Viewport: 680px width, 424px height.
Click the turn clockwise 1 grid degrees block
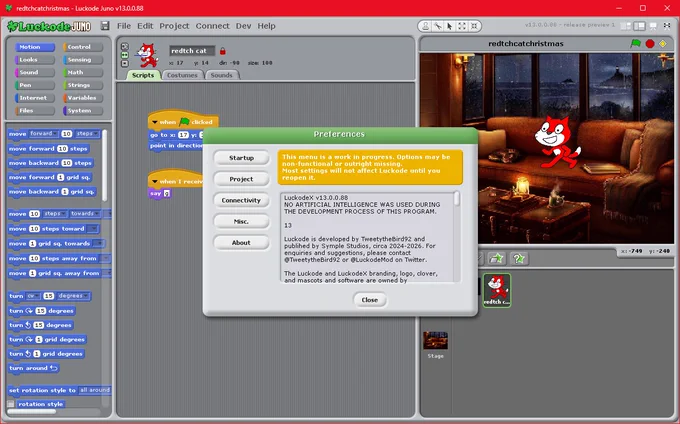point(47,339)
